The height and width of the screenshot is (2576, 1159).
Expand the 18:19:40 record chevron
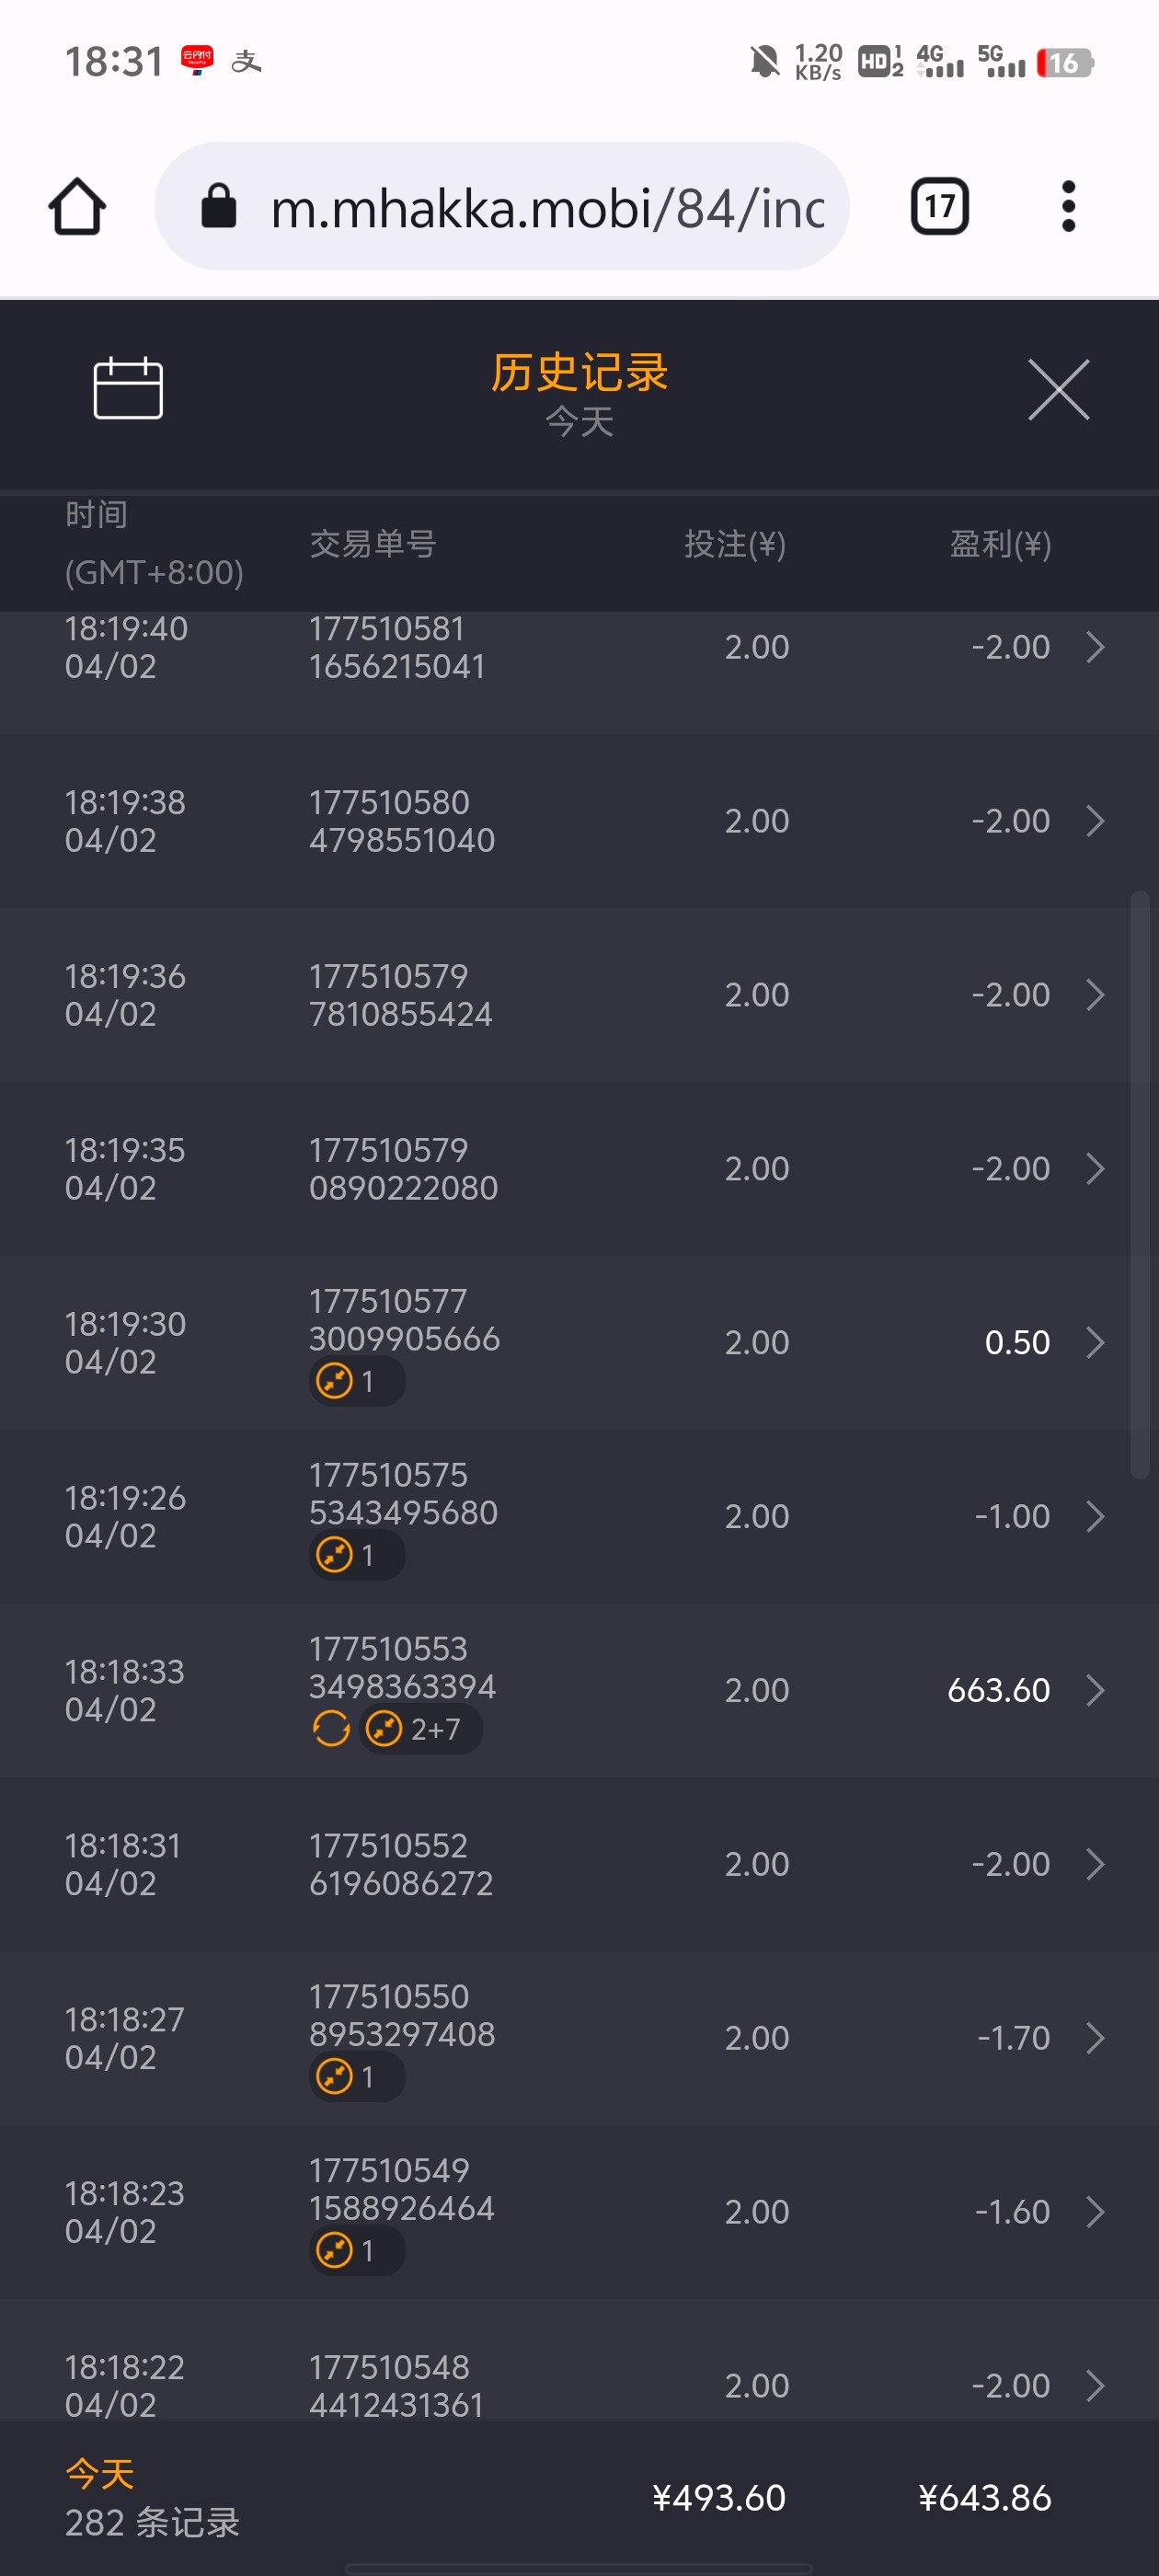coord(1095,647)
